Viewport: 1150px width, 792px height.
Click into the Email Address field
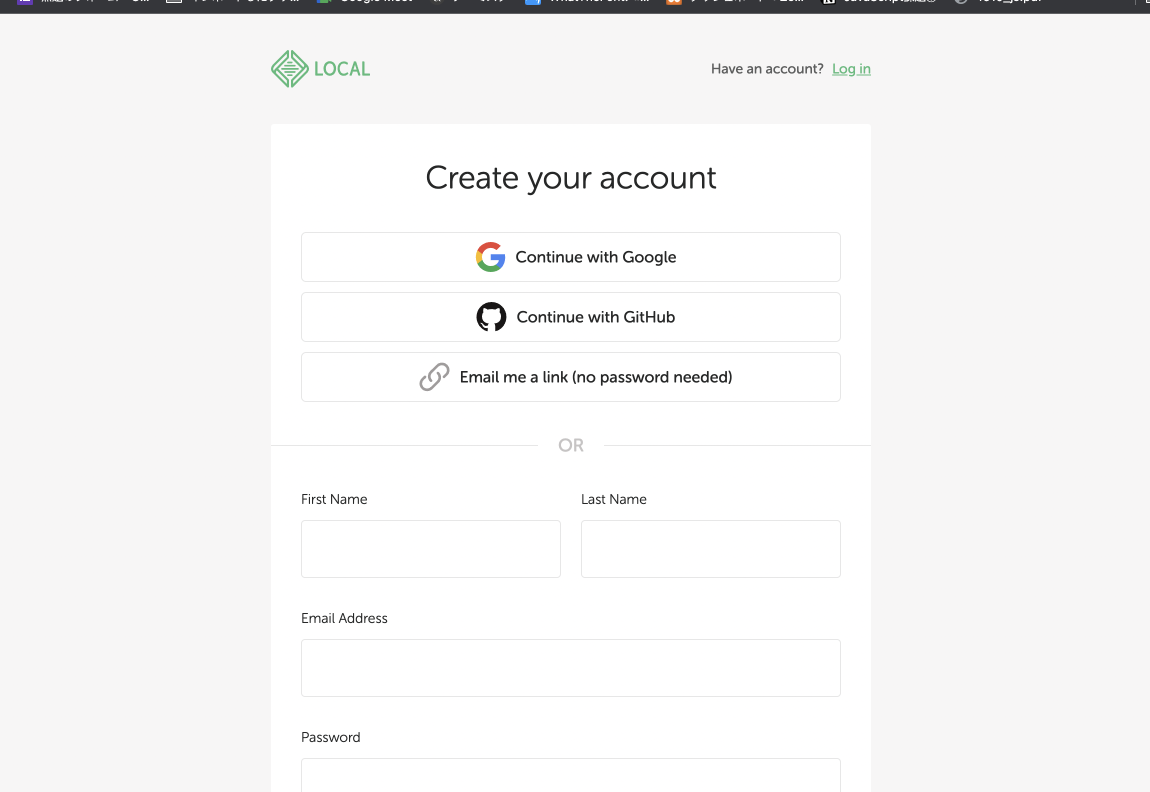click(x=571, y=668)
